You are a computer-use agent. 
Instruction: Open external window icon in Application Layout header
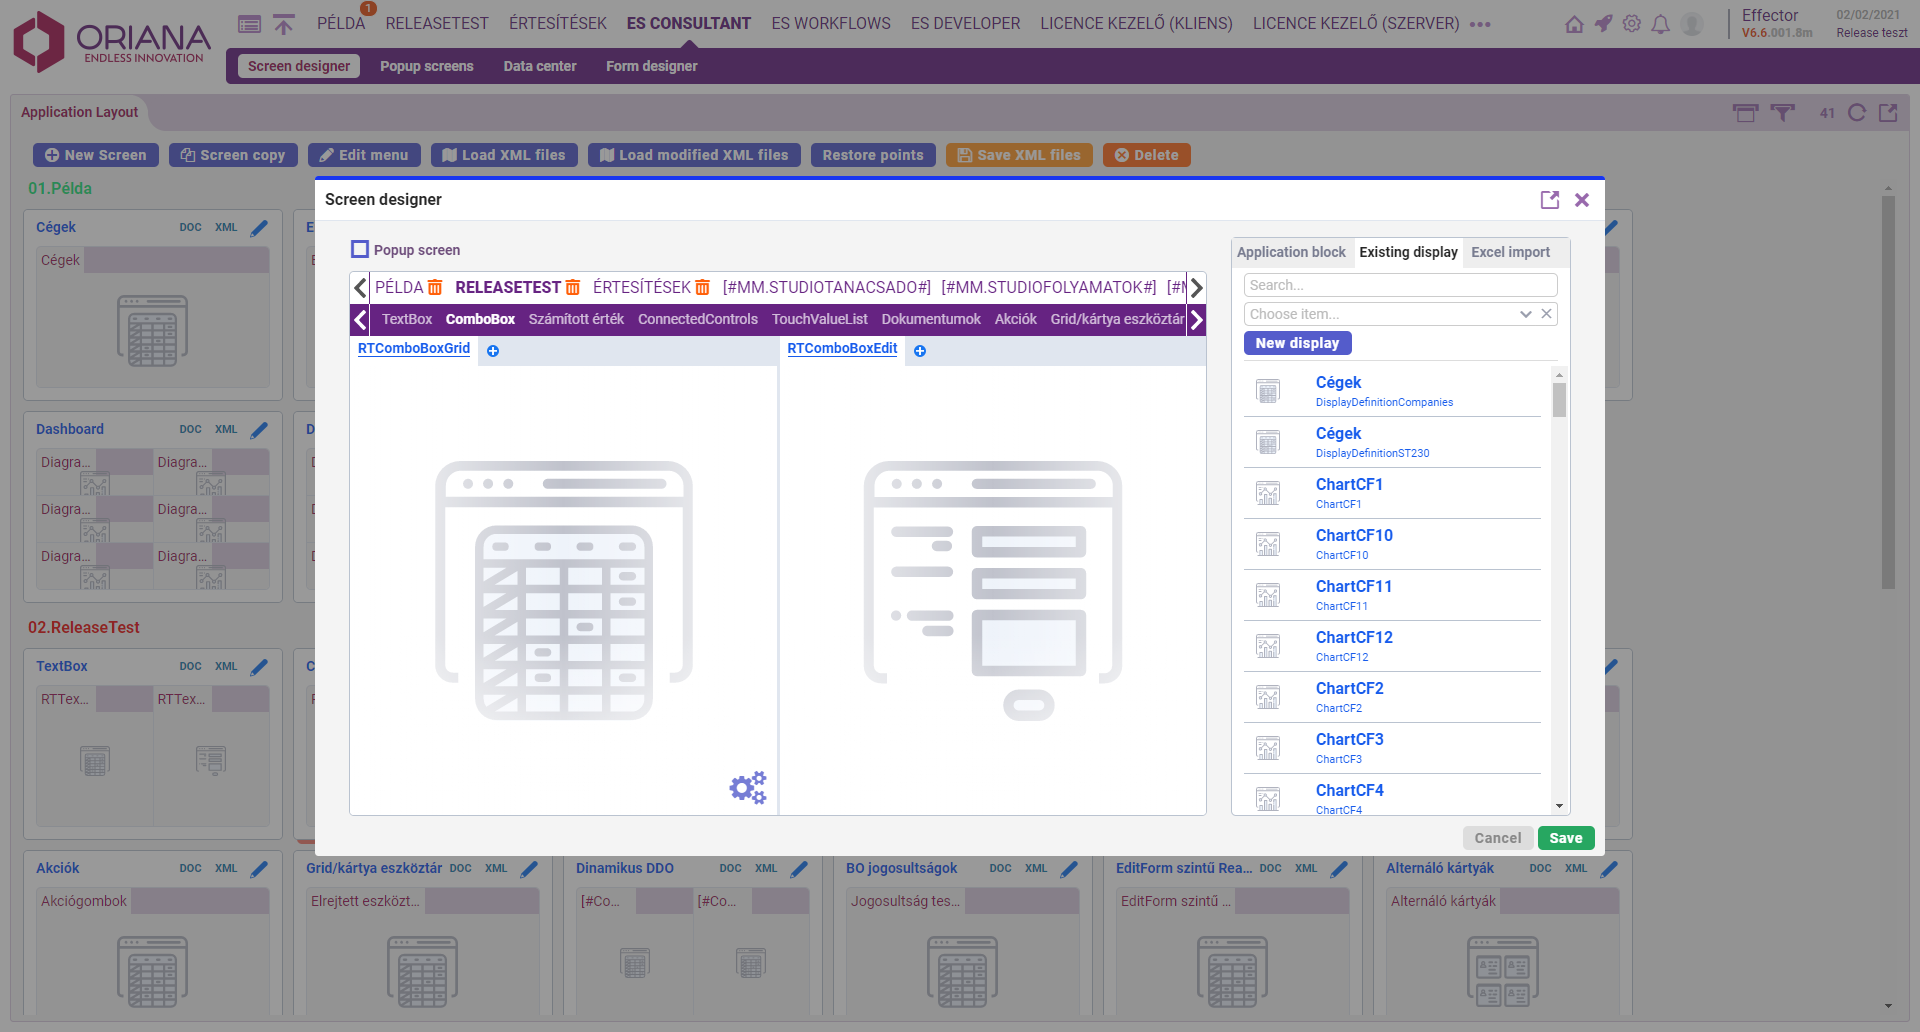click(x=1888, y=113)
